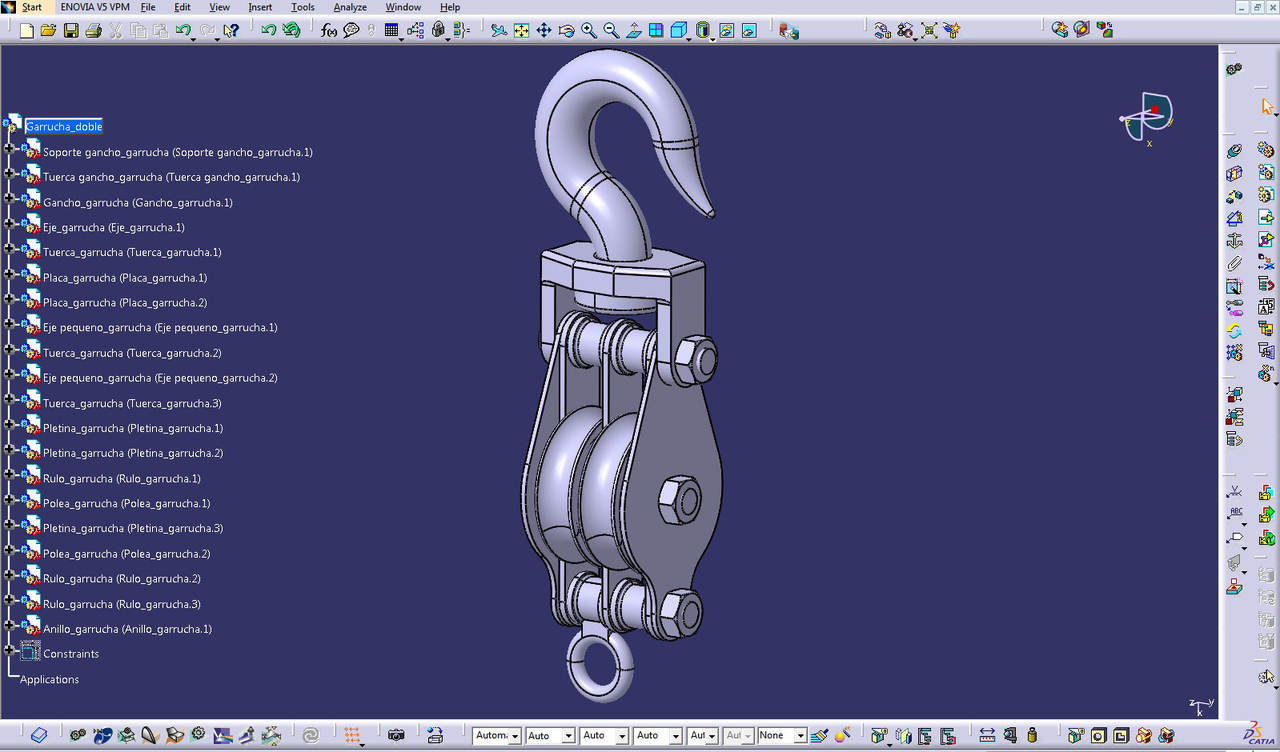Select Rulo_garrucha.1 in the tree
The width and height of the screenshot is (1280, 752).
click(x=121, y=479)
